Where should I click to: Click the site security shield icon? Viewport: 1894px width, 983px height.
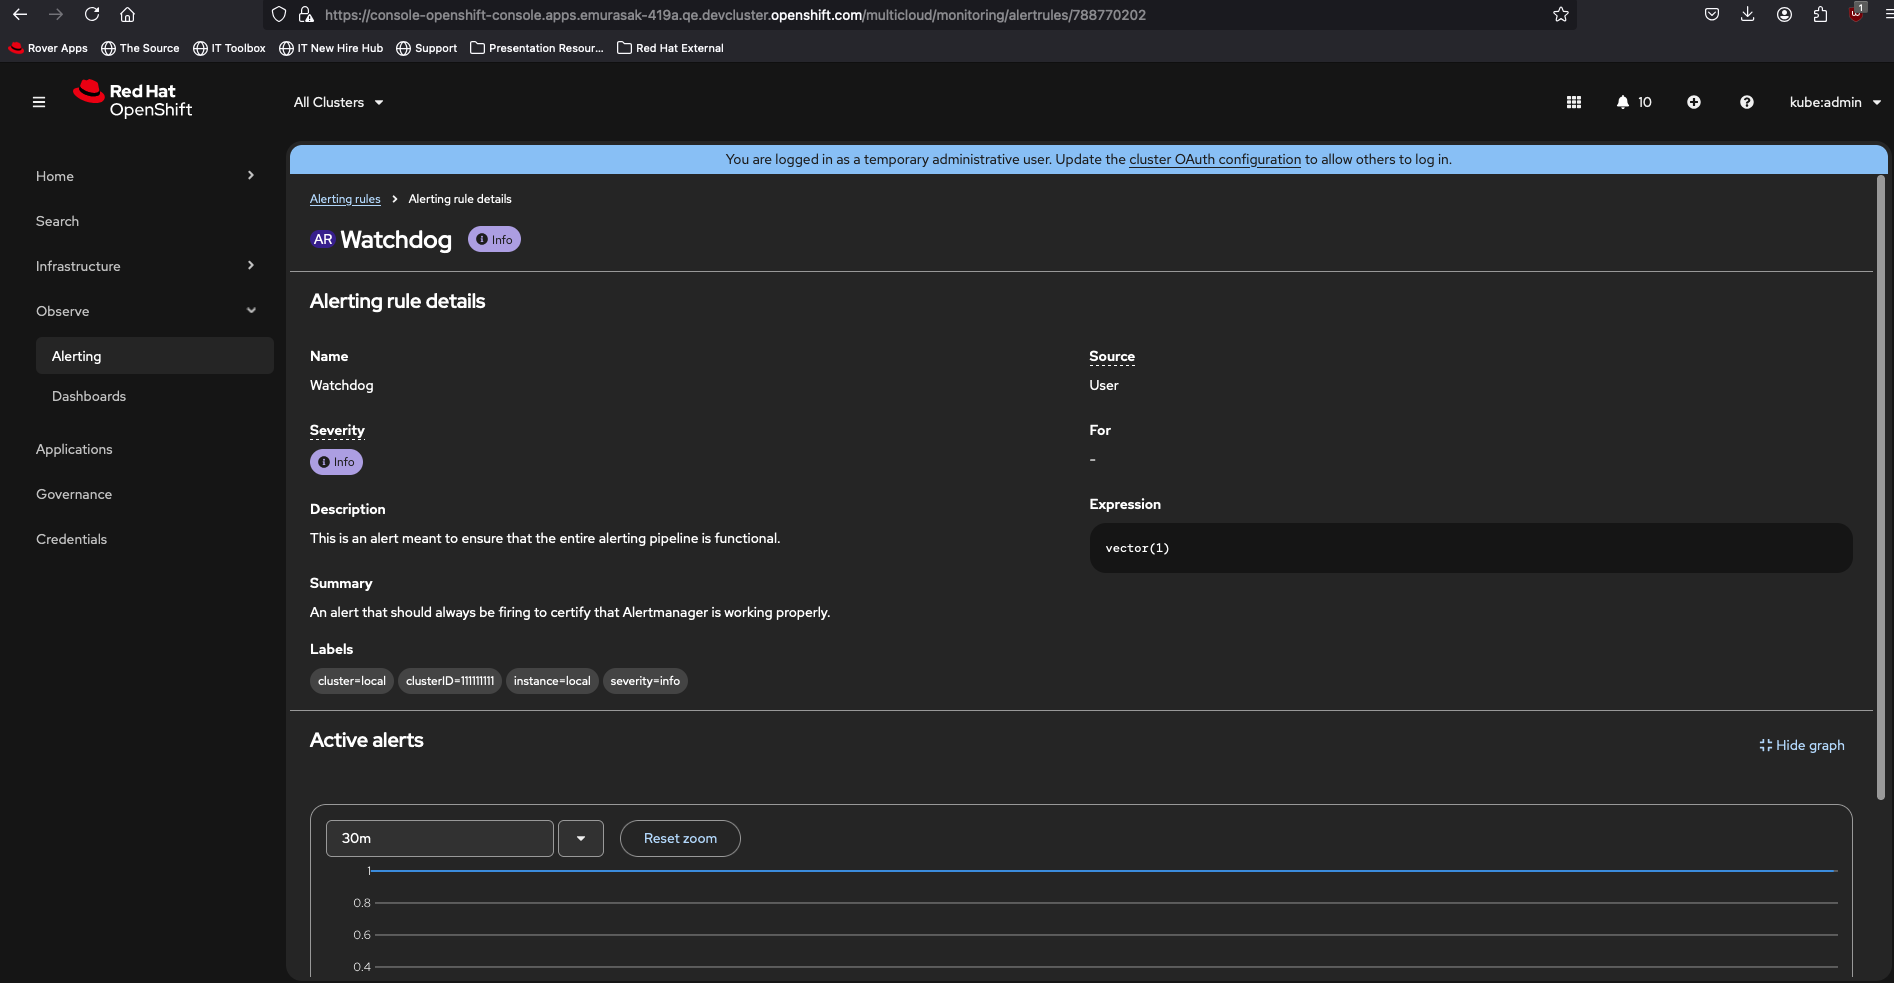(279, 14)
